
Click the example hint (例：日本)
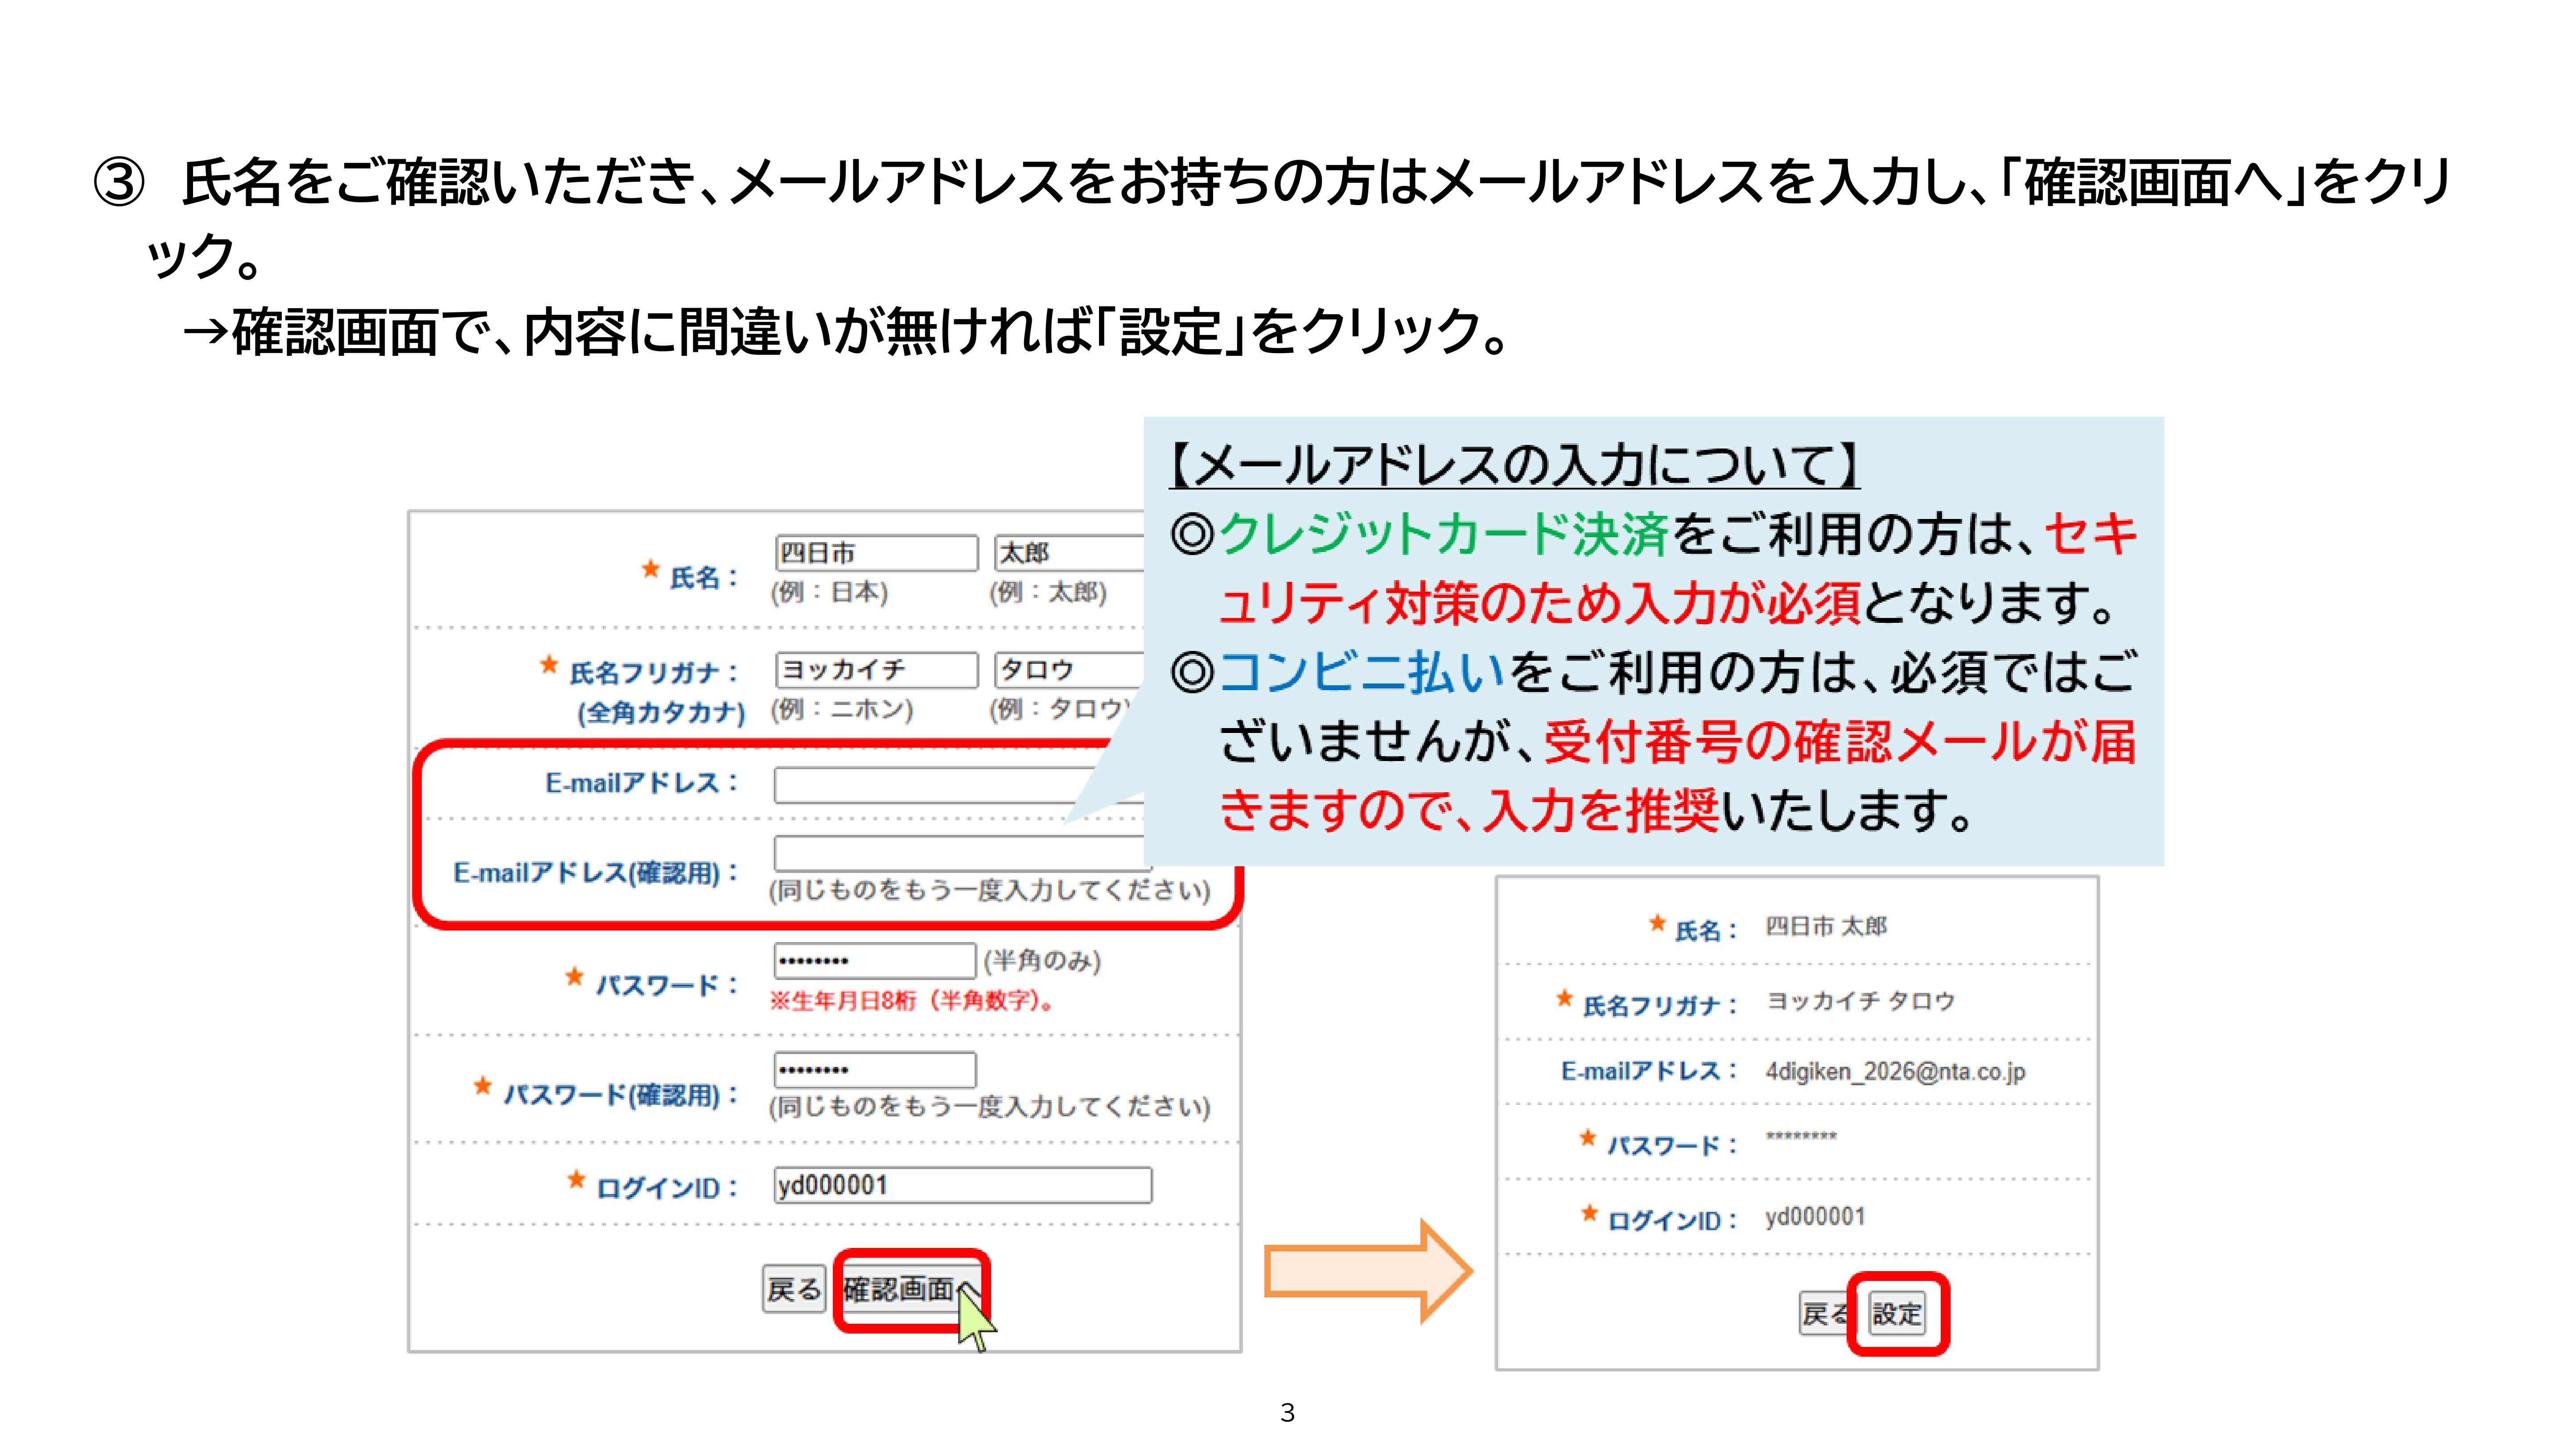click(x=829, y=592)
